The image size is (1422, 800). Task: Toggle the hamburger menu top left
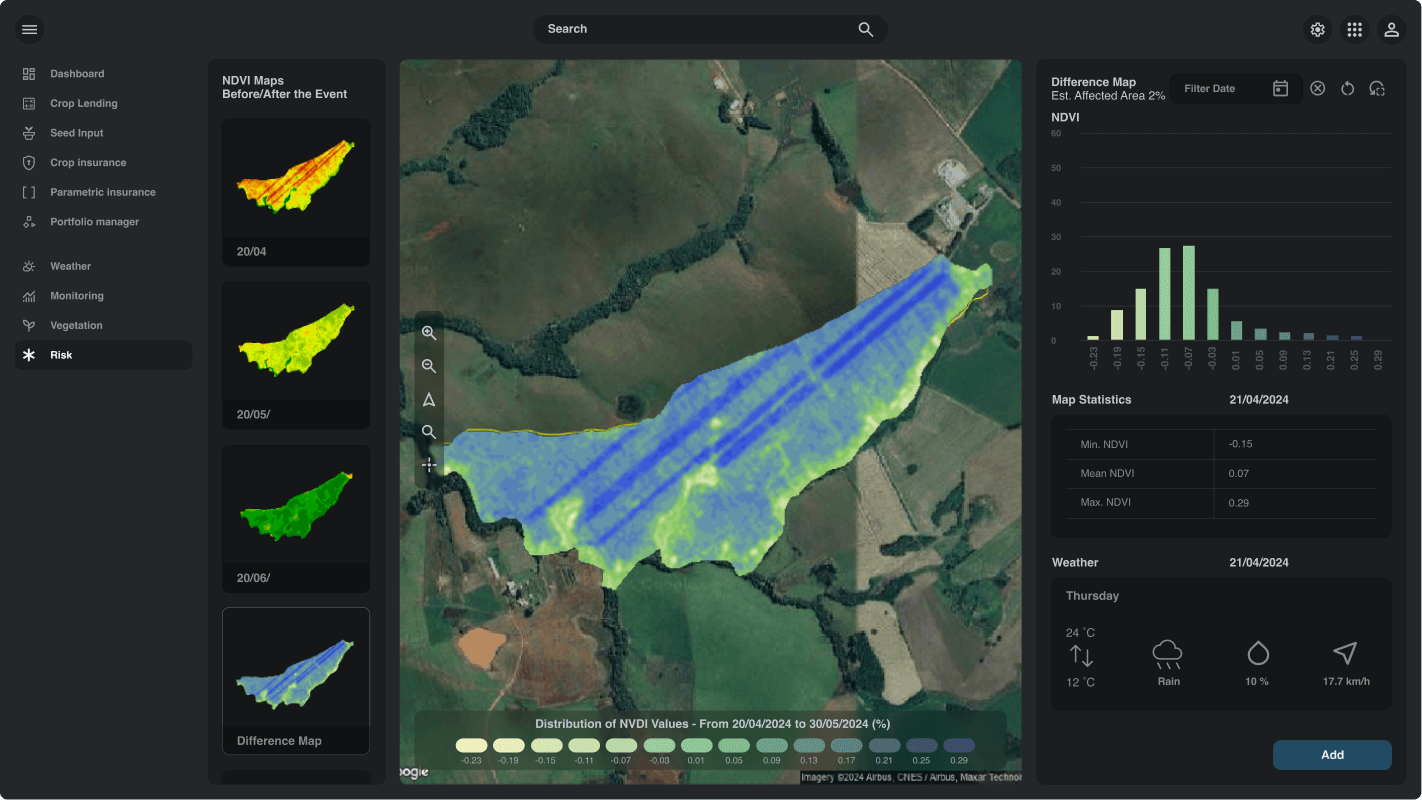point(29,29)
